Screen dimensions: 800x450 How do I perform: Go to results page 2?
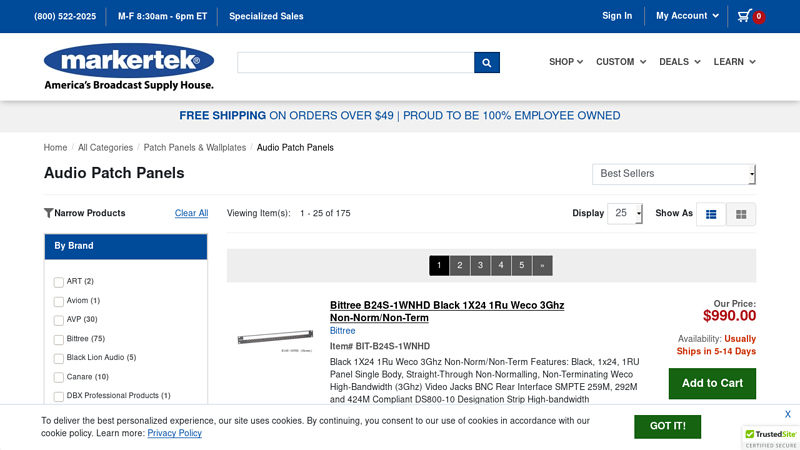(x=460, y=265)
